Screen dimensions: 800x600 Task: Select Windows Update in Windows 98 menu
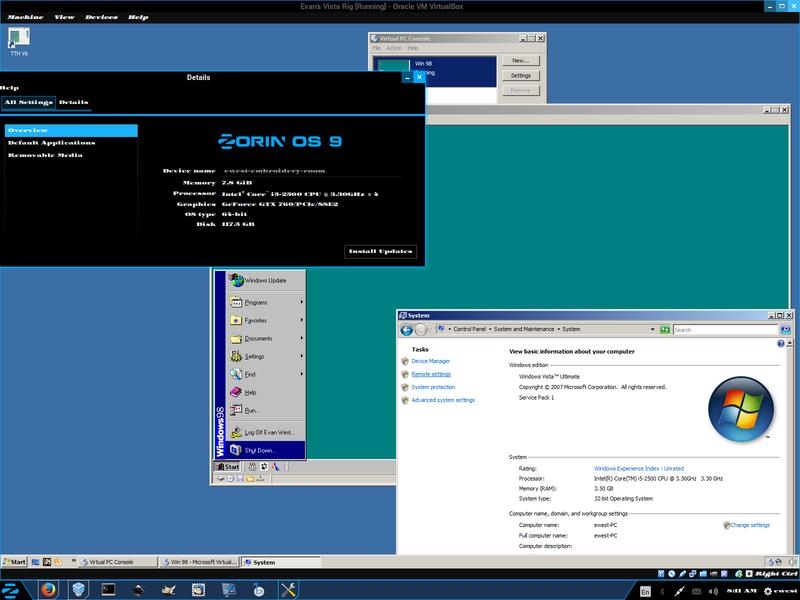(x=266, y=281)
